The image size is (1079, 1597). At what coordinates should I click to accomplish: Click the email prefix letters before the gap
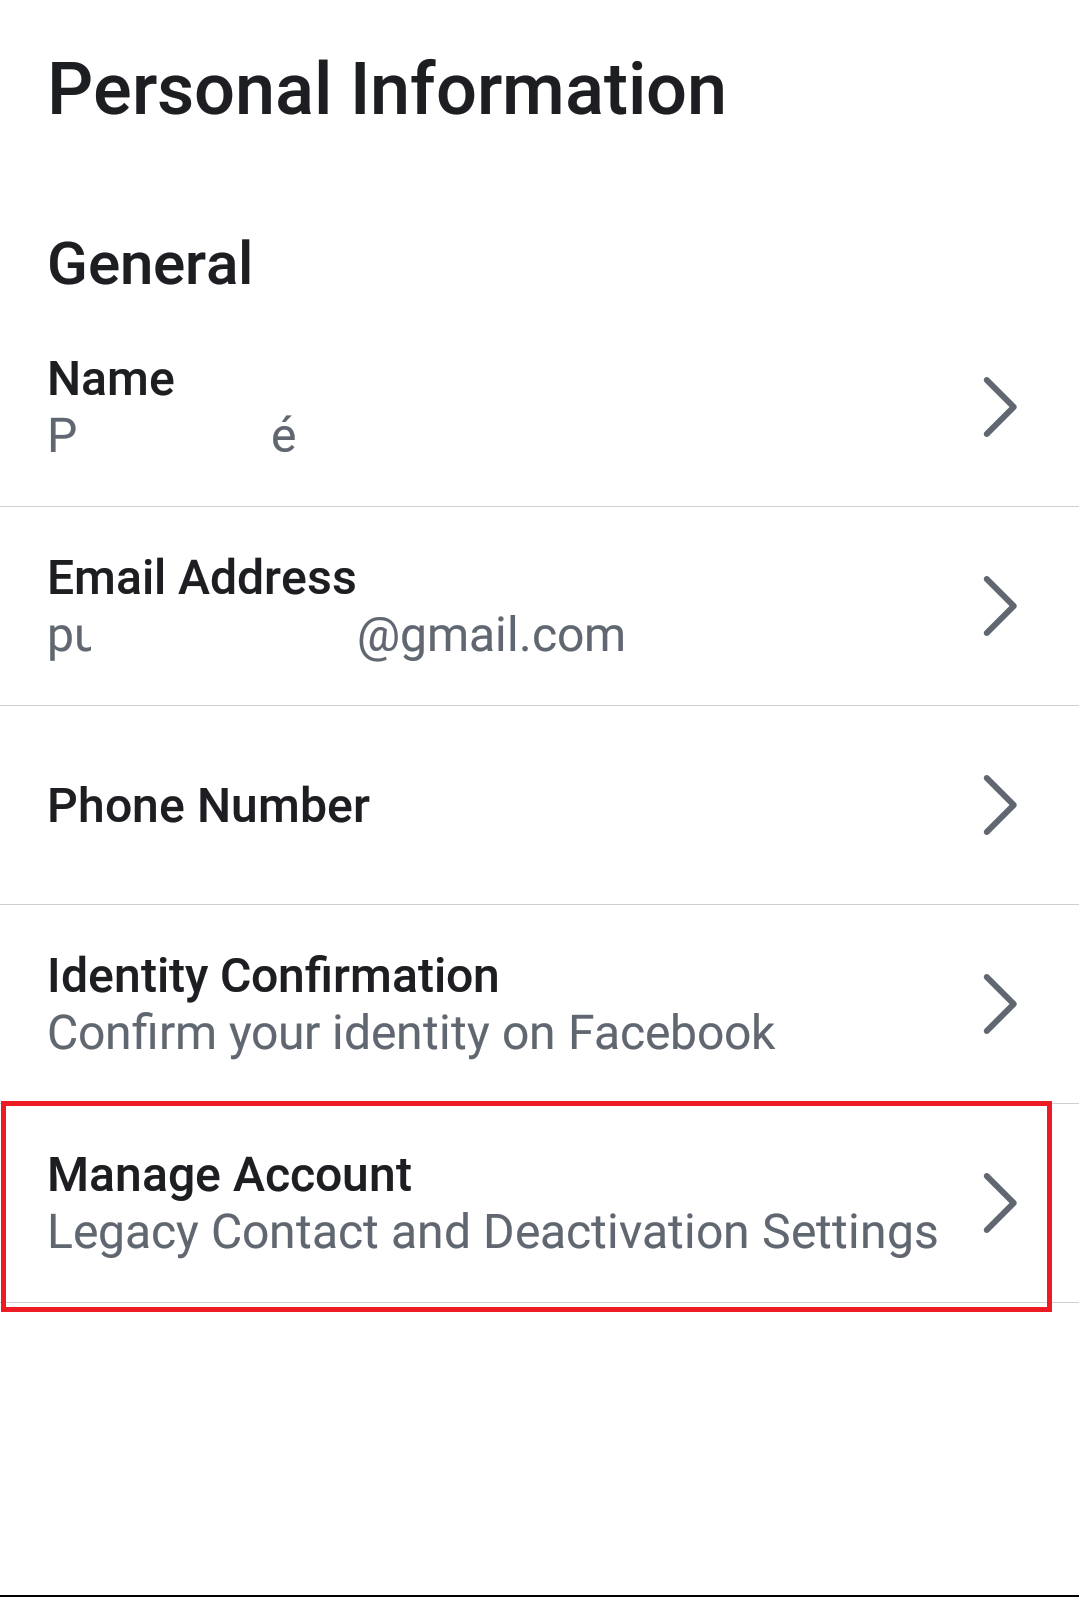click(x=69, y=638)
